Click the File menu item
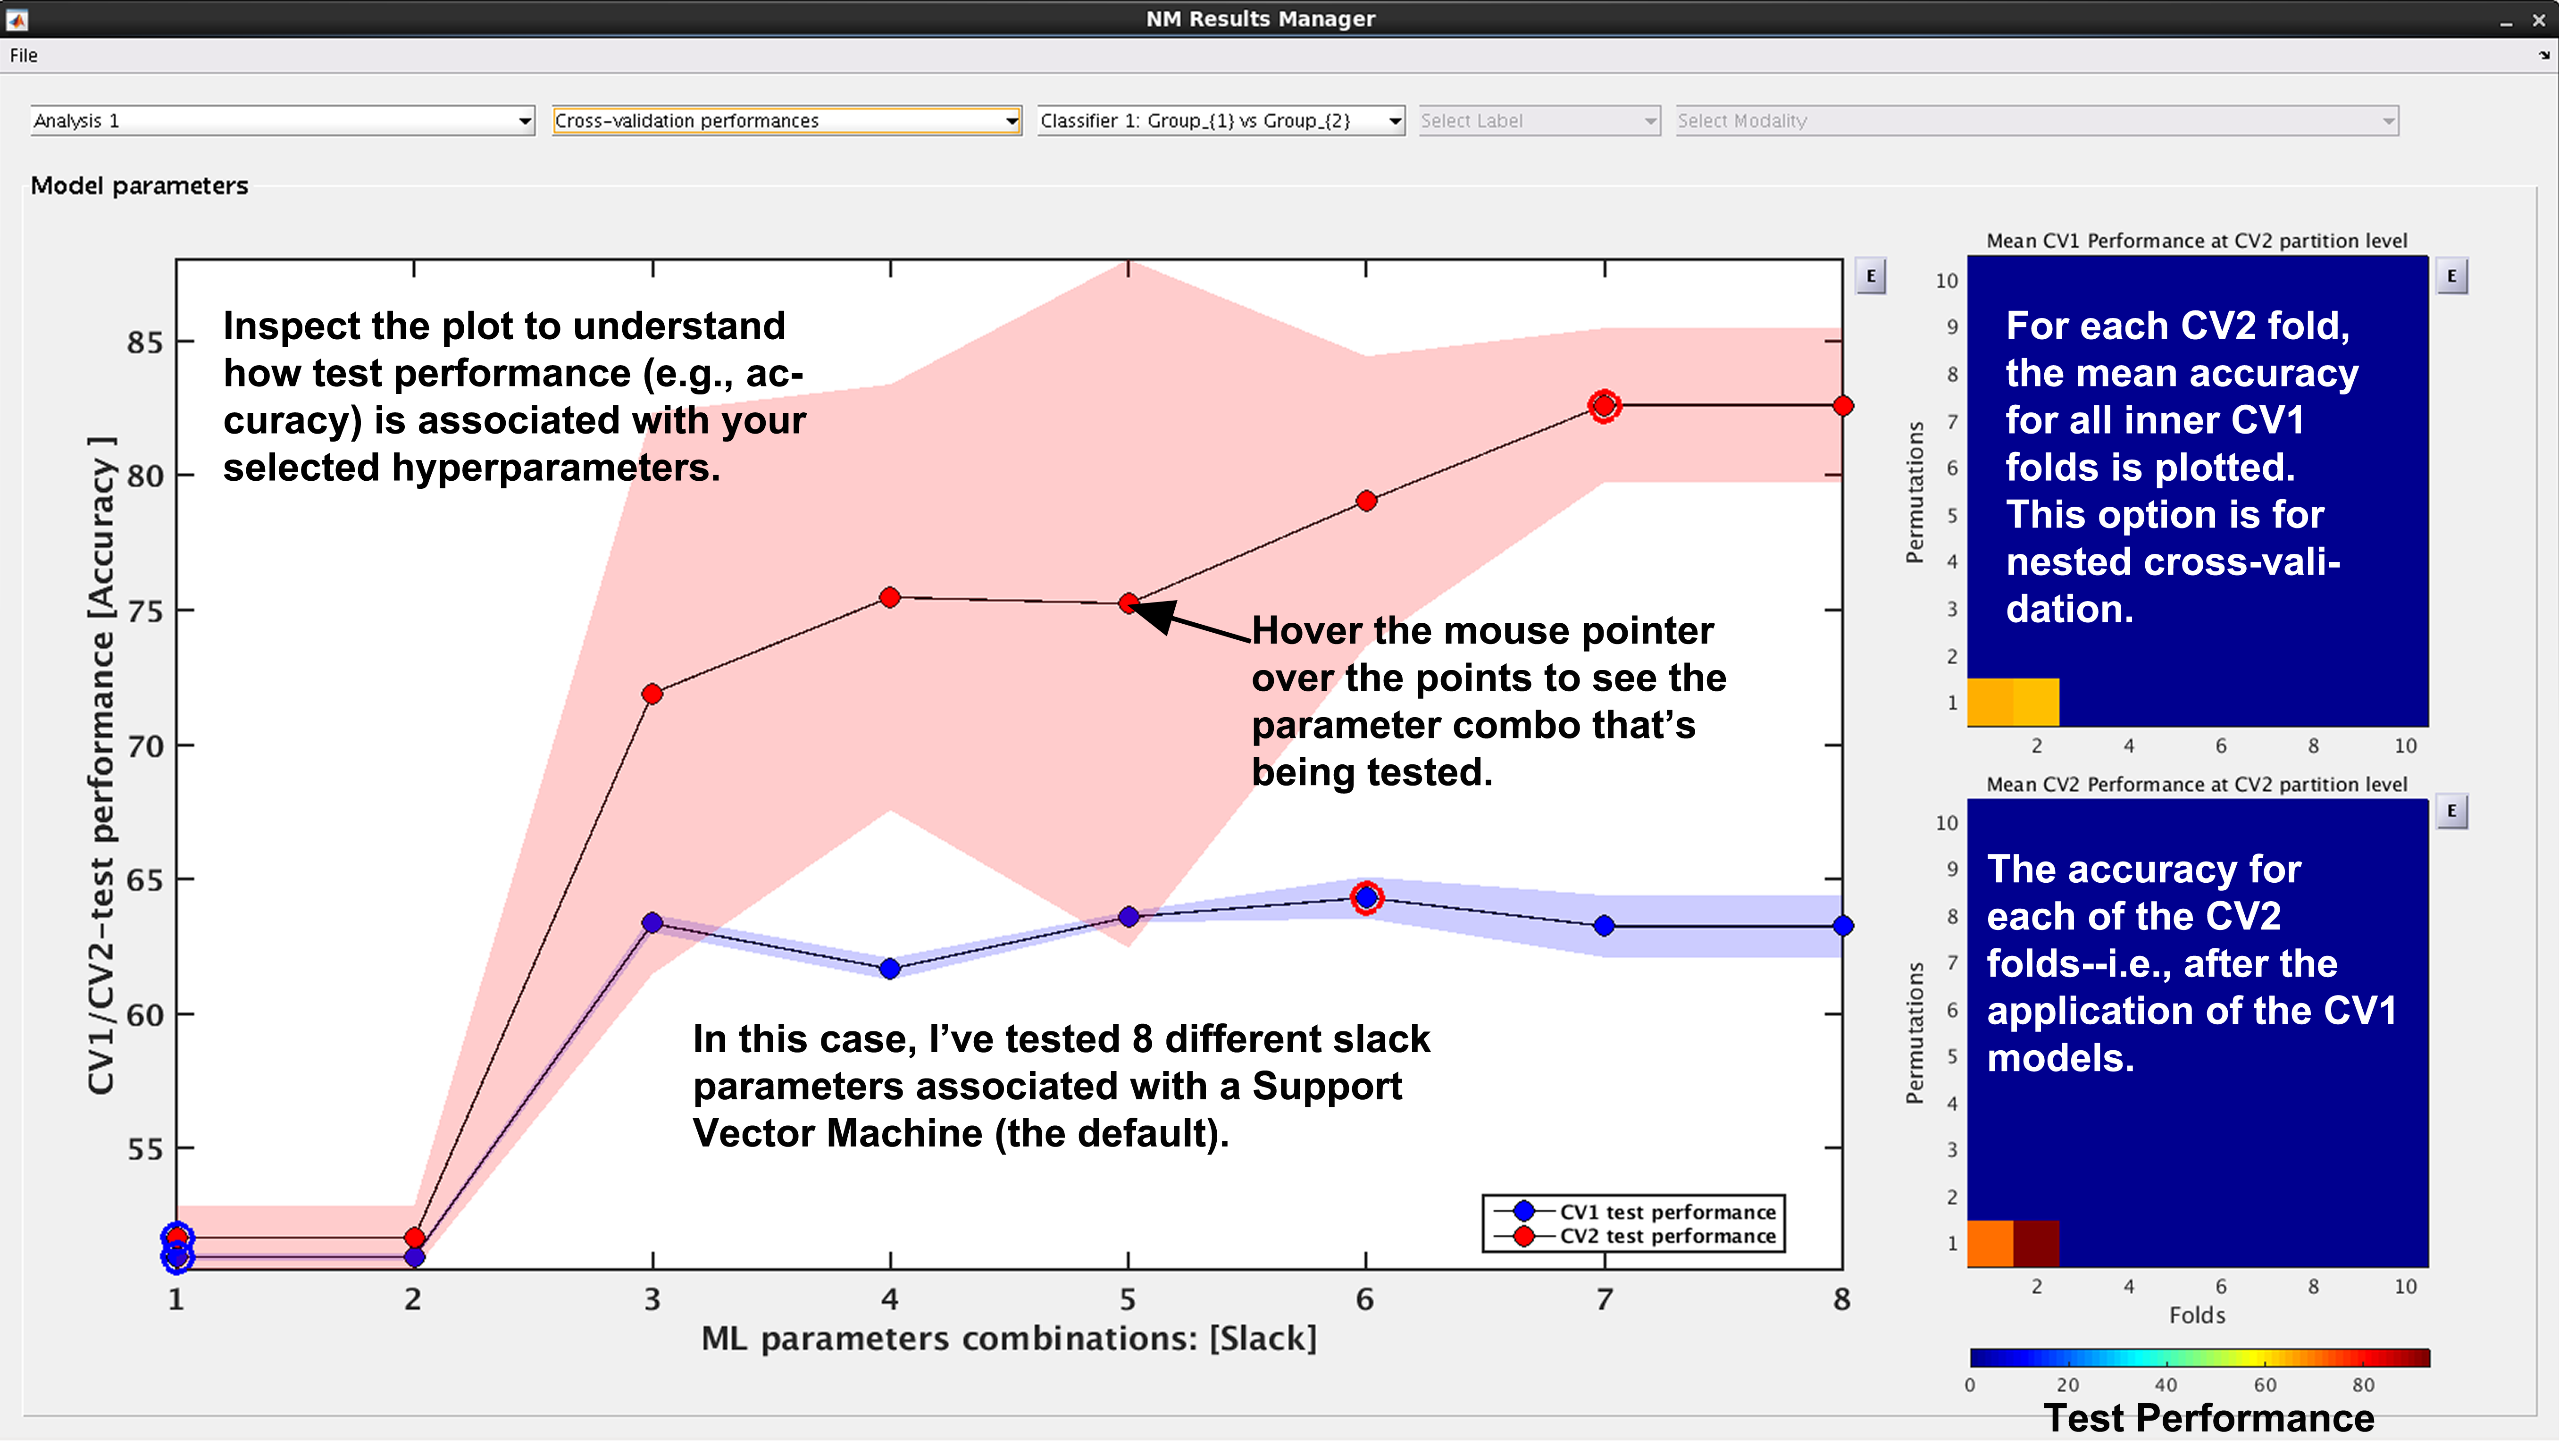2559x1456 pixels. coord(25,55)
